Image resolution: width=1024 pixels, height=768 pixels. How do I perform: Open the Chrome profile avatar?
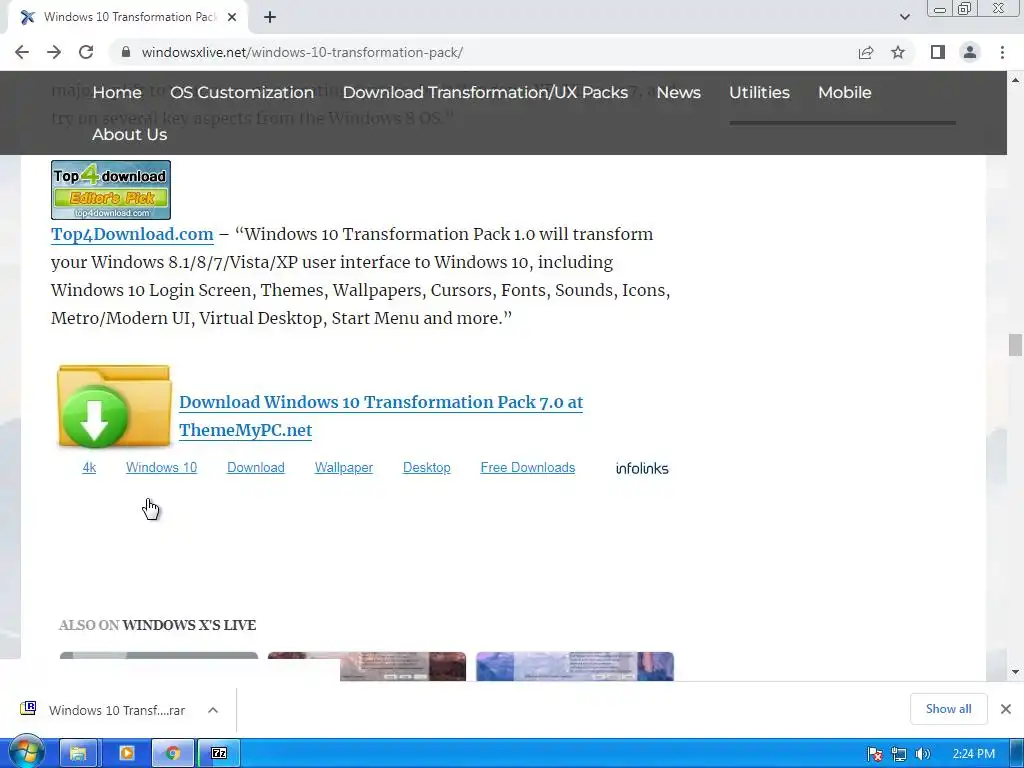pyautogui.click(x=970, y=52)
